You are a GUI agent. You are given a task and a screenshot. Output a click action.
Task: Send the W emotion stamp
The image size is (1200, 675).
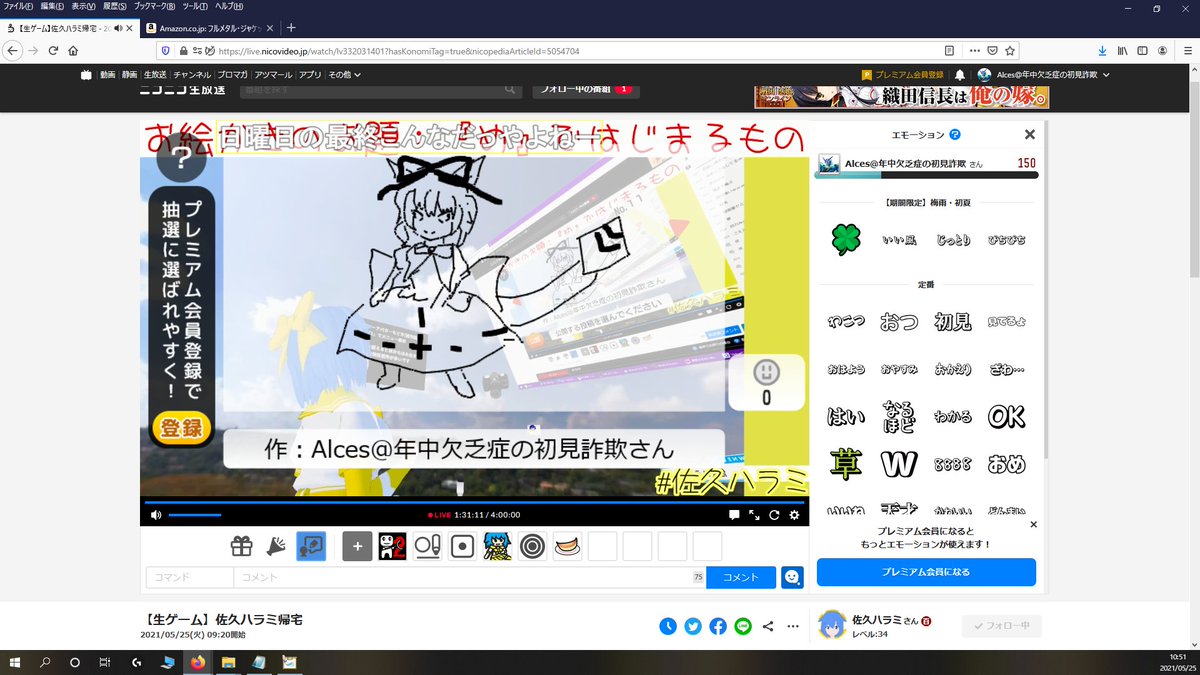click(x=899, y=464)
